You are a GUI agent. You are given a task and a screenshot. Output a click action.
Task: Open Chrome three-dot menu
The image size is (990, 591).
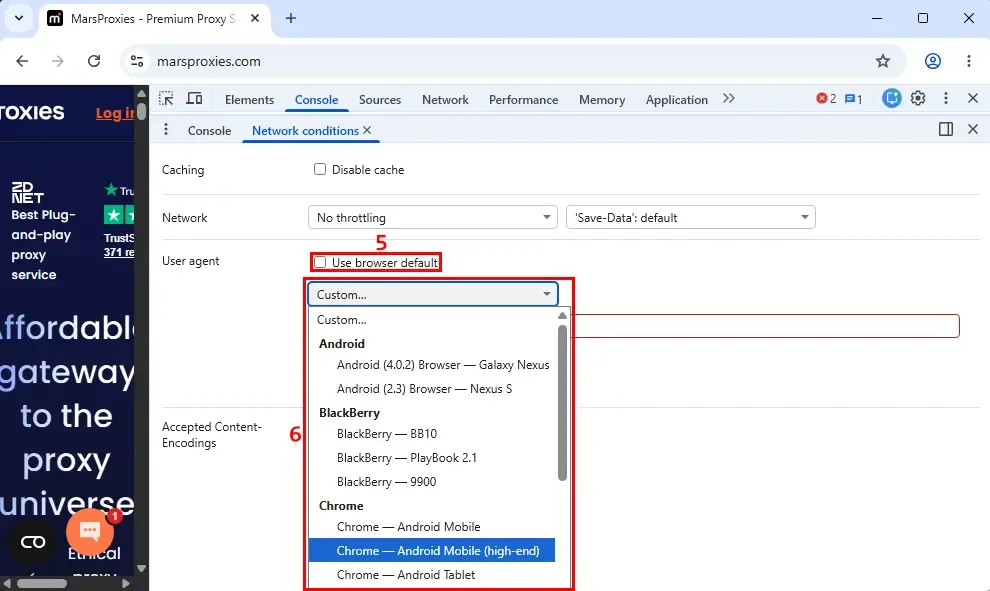969,61
